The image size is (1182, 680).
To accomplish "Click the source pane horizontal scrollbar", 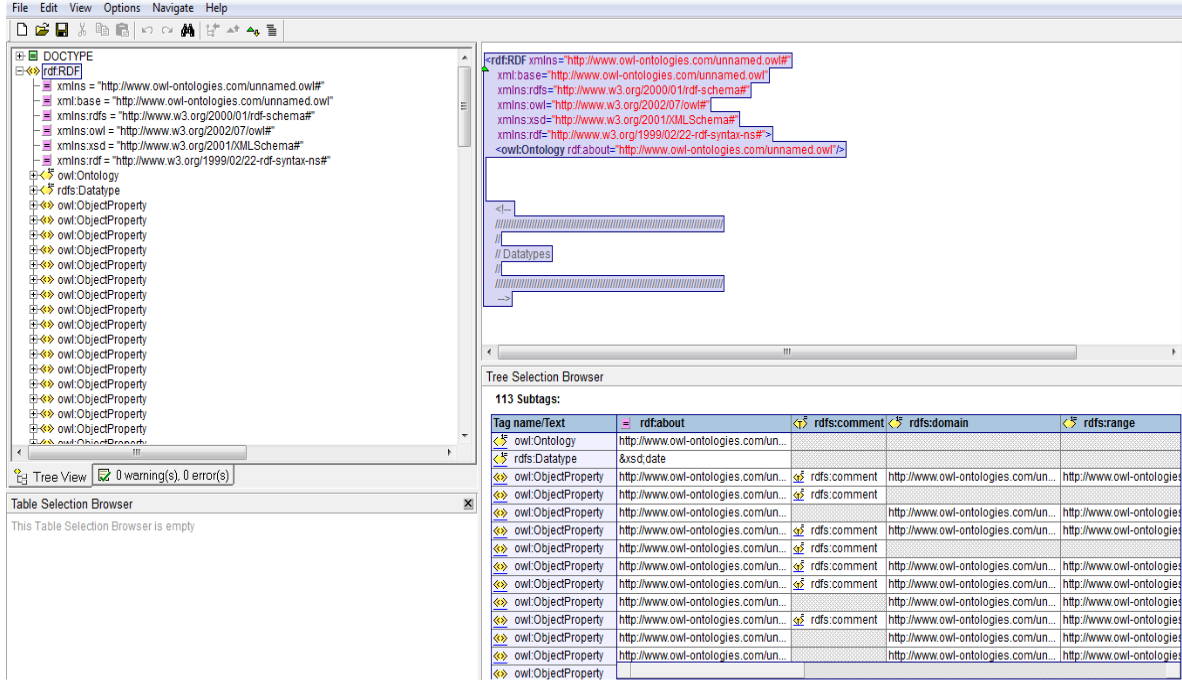I will coord(787,352).
